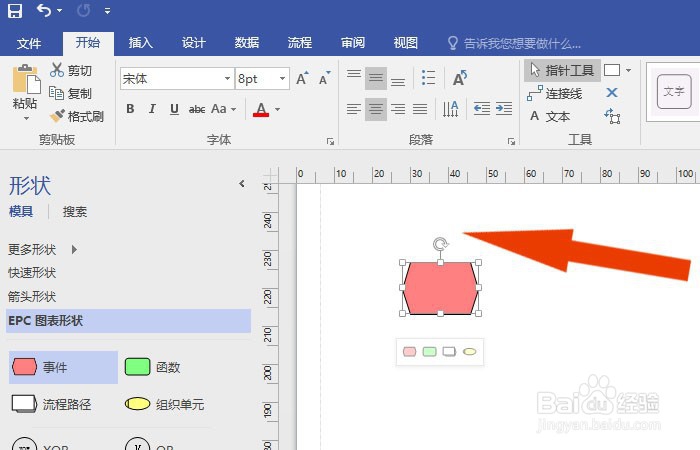Screen dimensions: 700x450
Task: Select align middle vertical alignment
Action: (x=376, y=79)
